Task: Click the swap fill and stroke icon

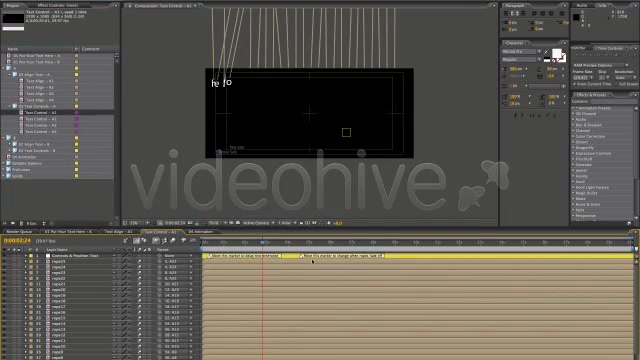Action: coord(563,51)
